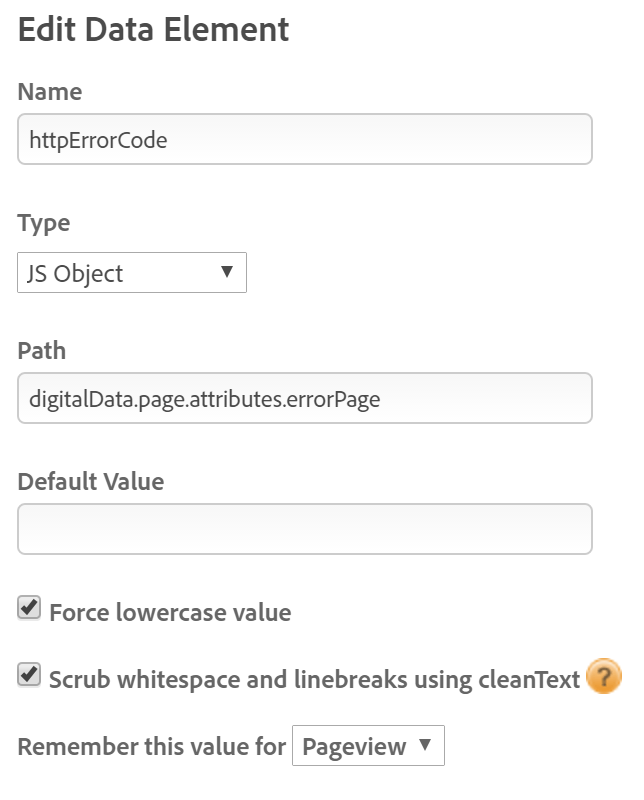Open the Type dropdown showing JS Object

click(x=131, y=273)
